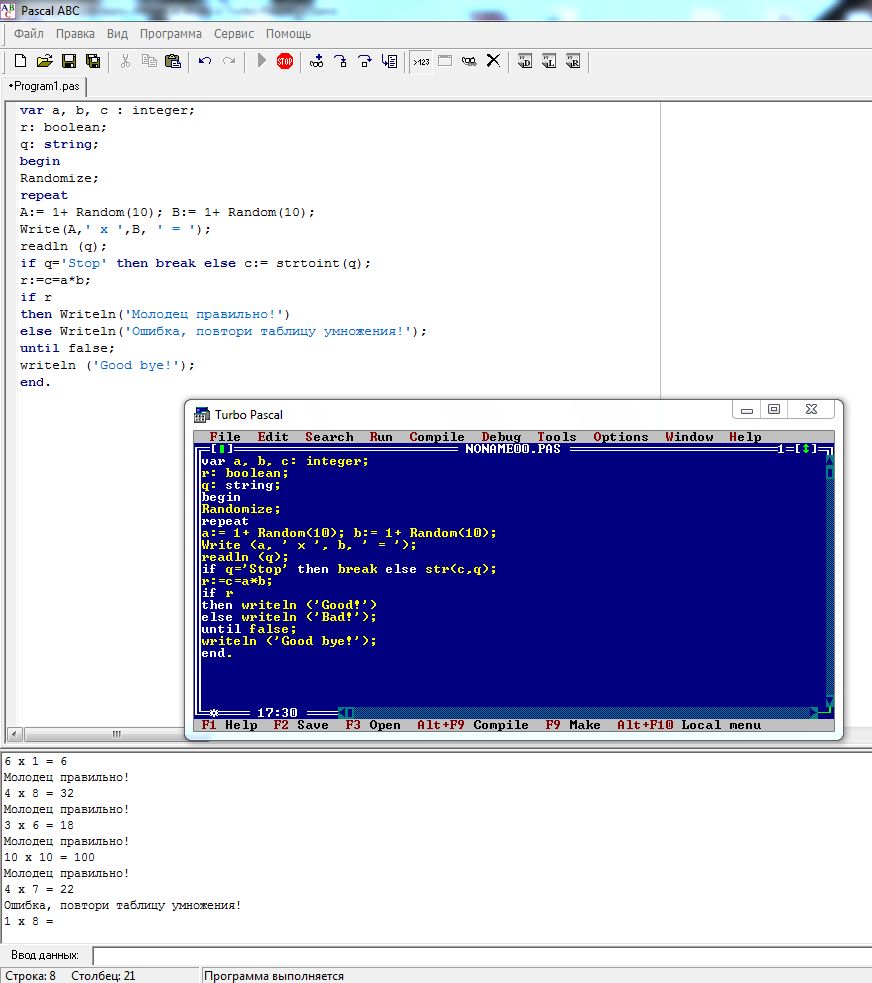This screenshot has width=872, height=983.
Task: Toggle the >123 output window button
Action: pyautogui.click(x=421, y=61)
